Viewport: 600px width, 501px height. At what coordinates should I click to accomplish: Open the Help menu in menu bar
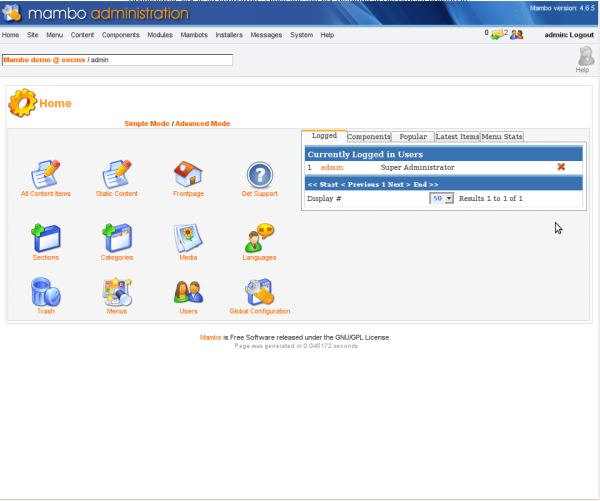click(327, 35)
